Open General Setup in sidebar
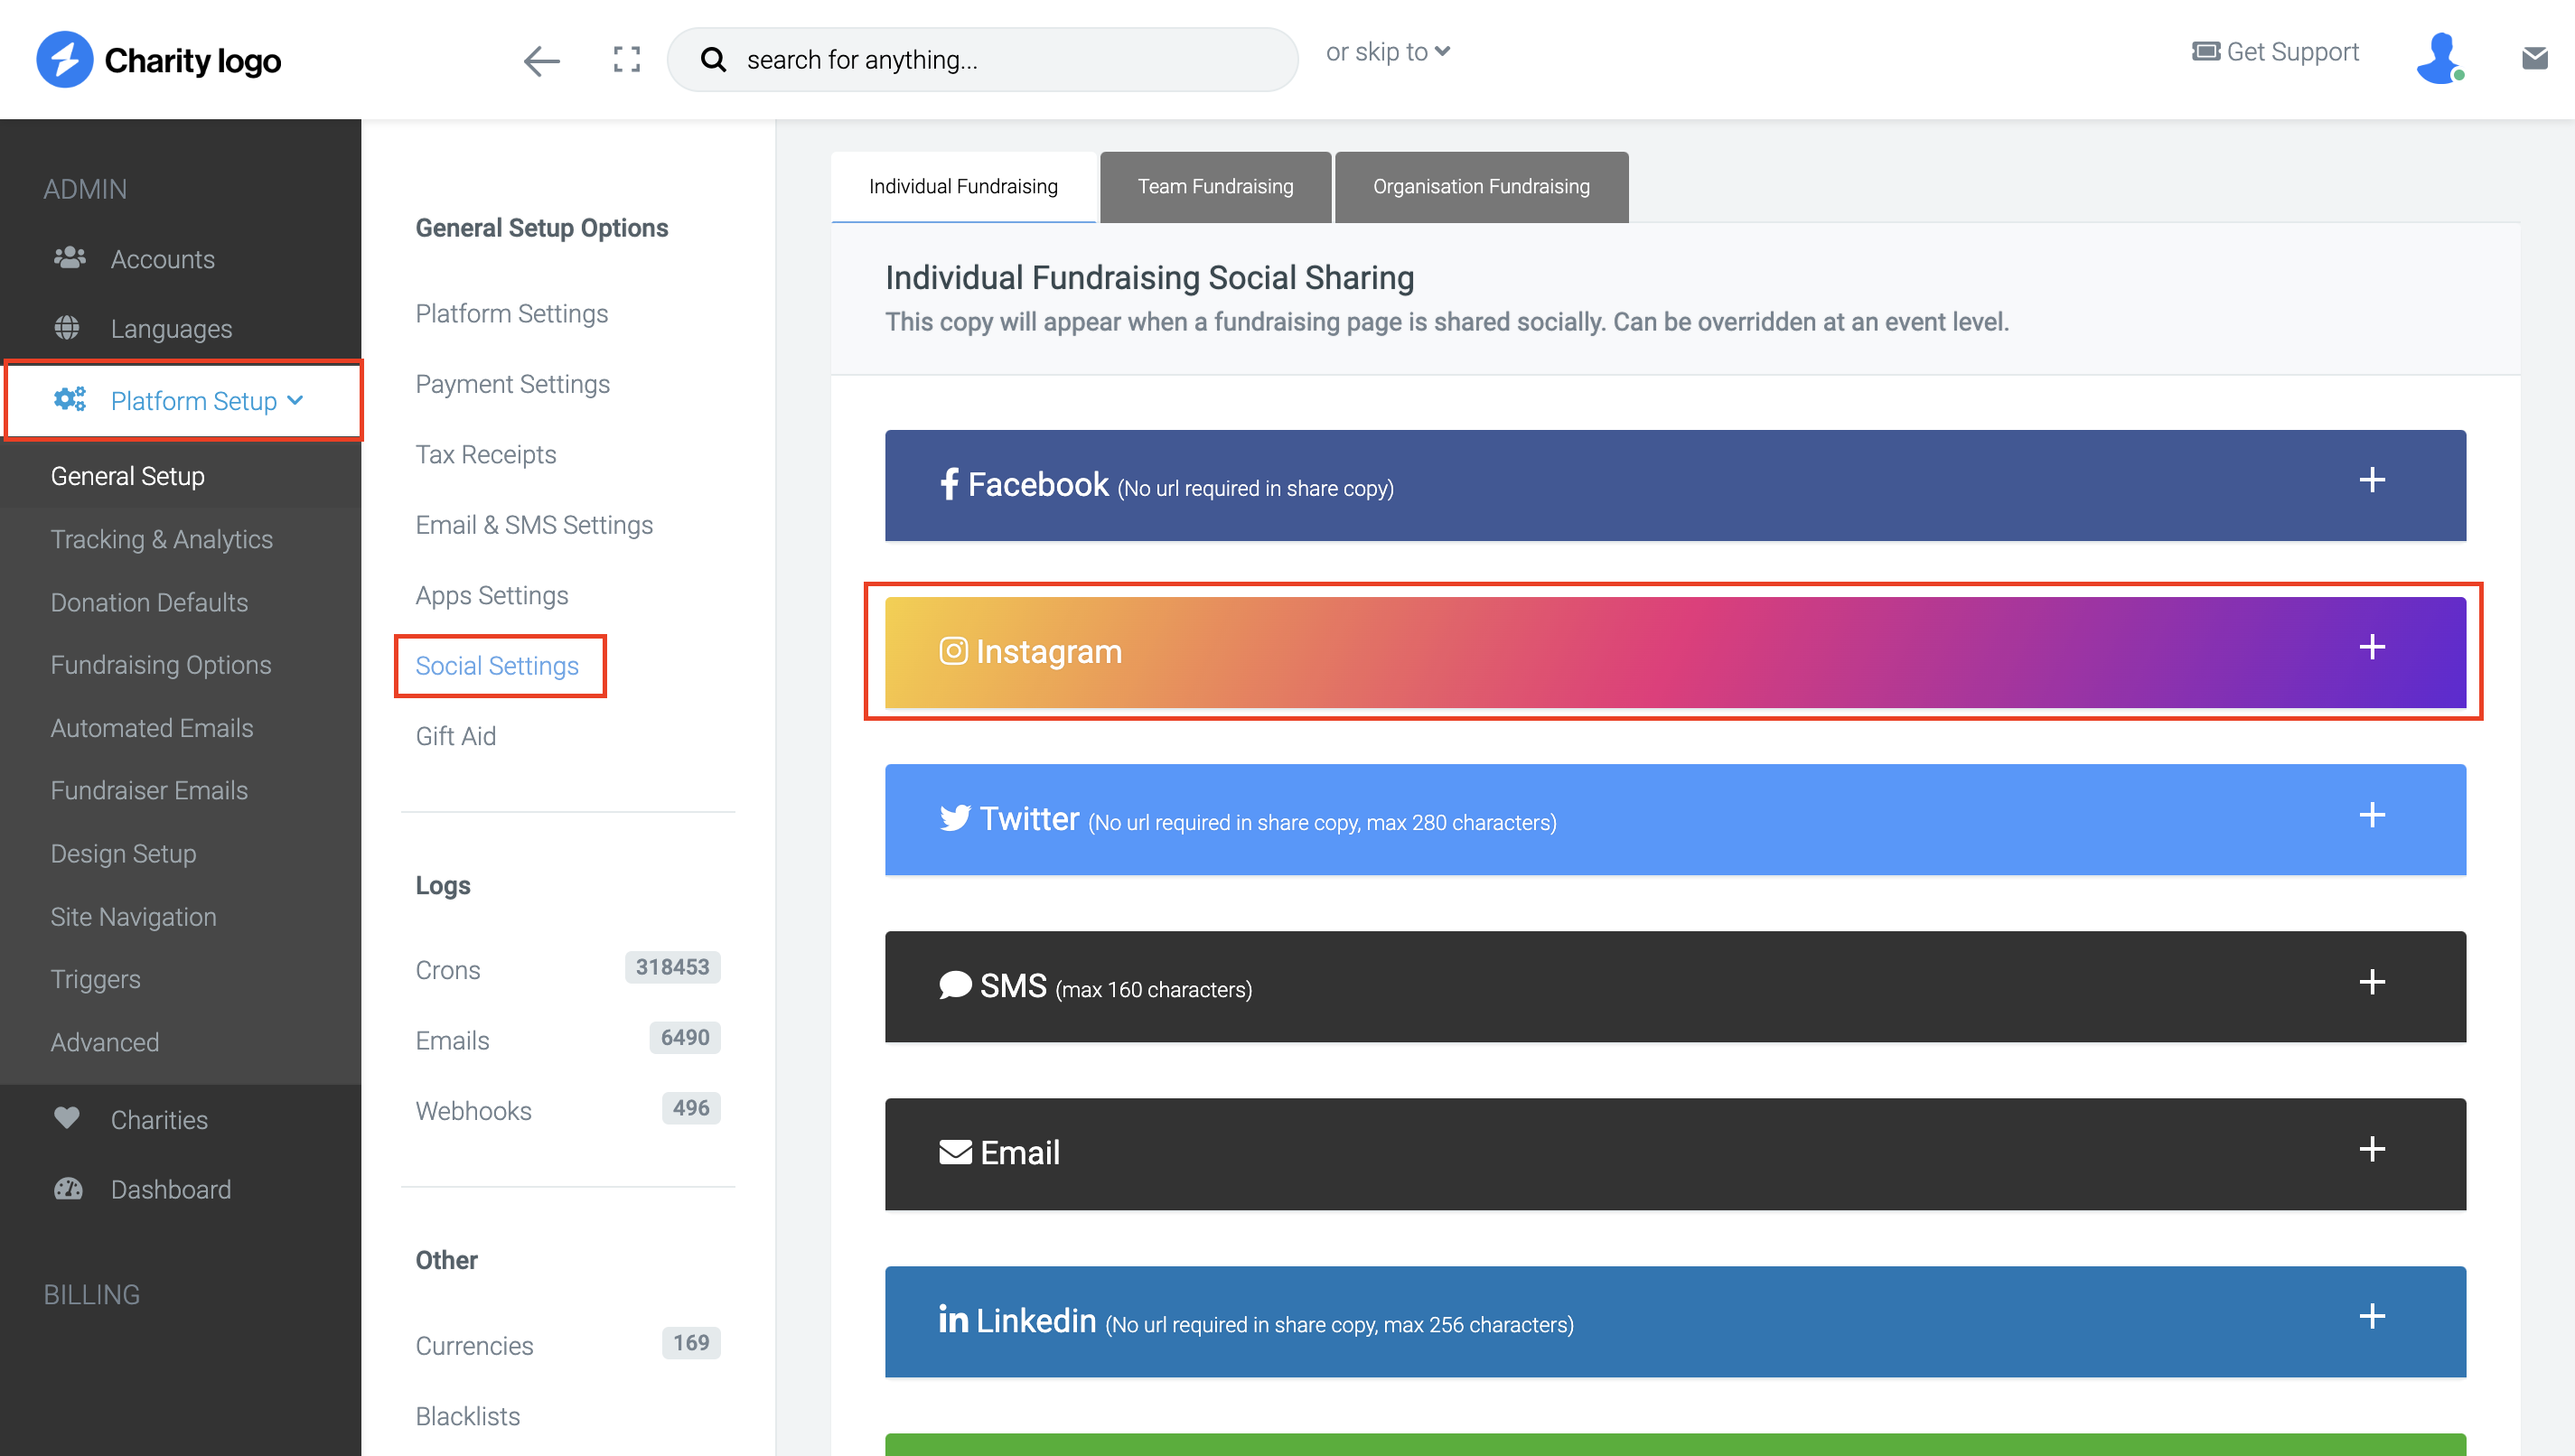Image resolution: width=2575 pixels, height=1456 pixels. coord(128,476)
